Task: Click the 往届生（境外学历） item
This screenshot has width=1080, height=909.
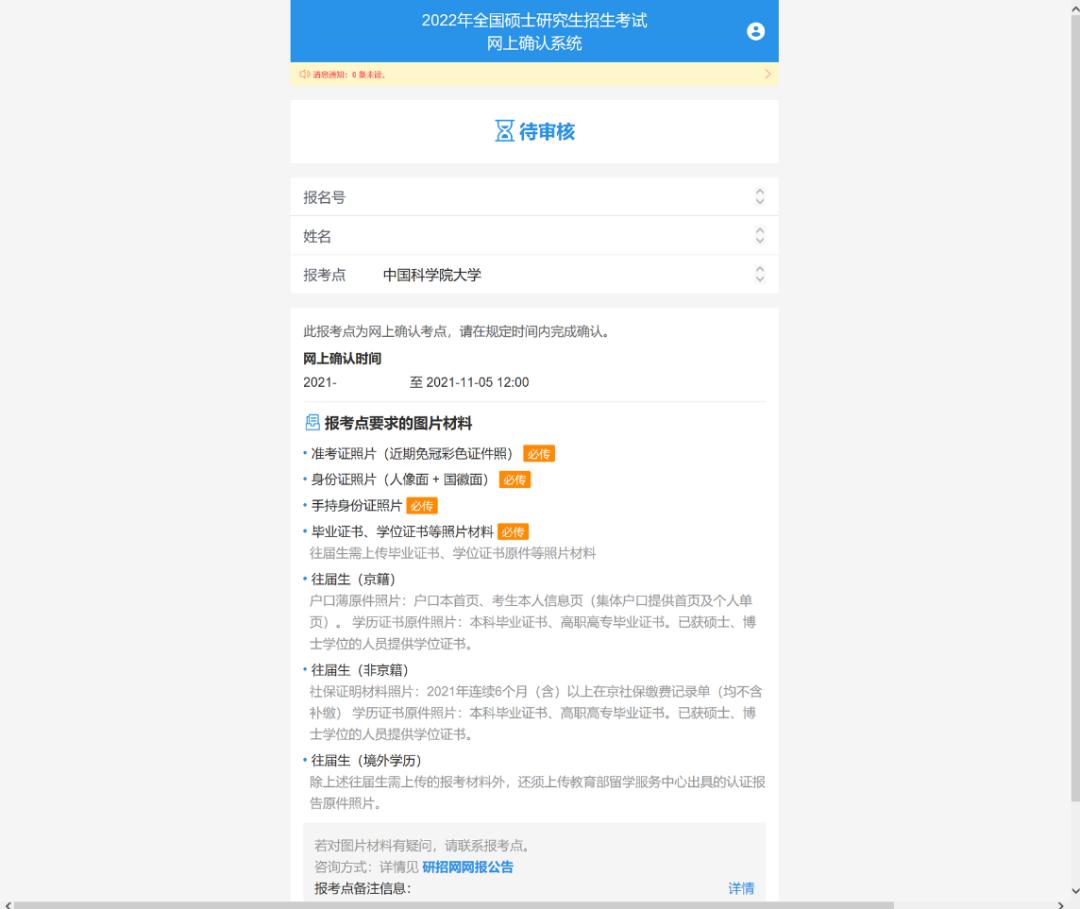Action: [366, 760]
